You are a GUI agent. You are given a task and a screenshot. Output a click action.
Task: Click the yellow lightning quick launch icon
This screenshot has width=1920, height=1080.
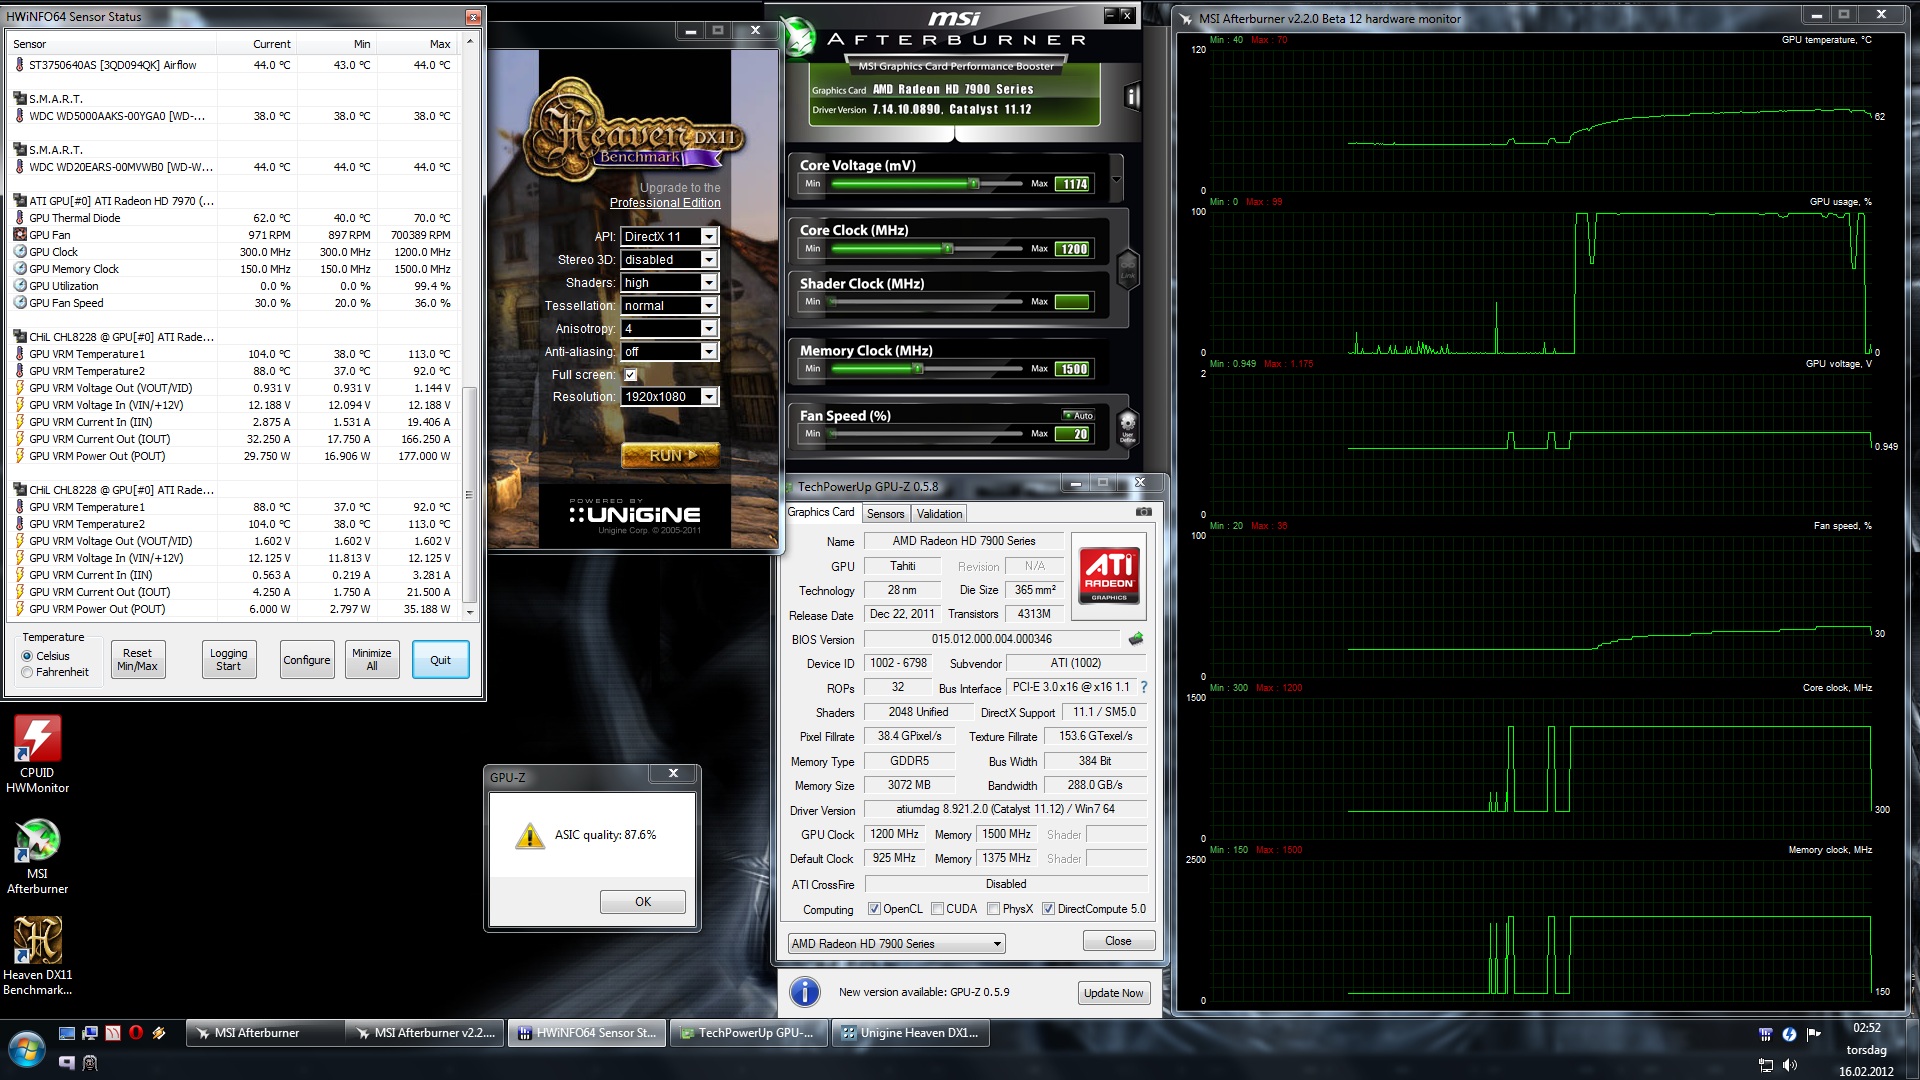pyautogui.click(x=159, y=1033)
